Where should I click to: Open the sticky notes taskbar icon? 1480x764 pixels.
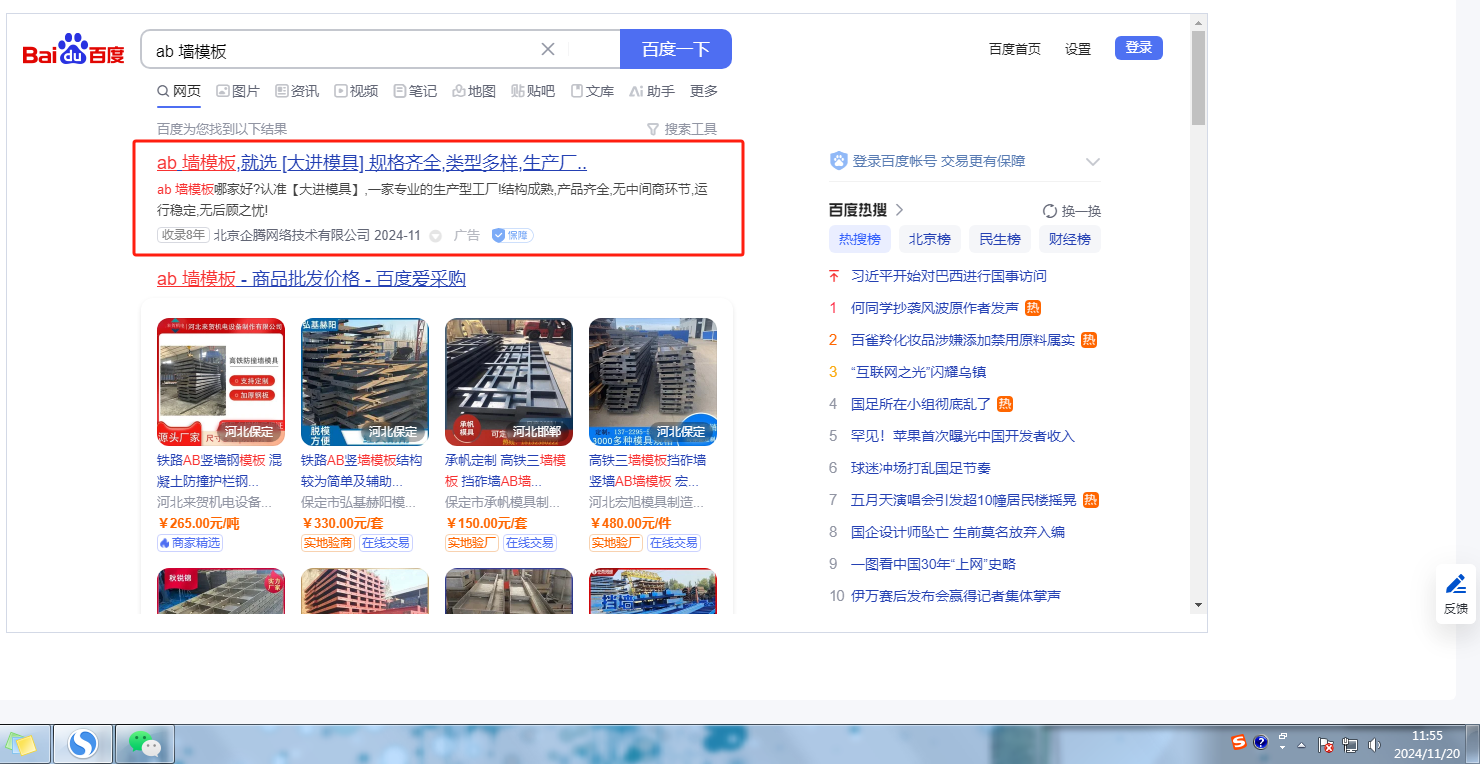click(x=22, y=744)
